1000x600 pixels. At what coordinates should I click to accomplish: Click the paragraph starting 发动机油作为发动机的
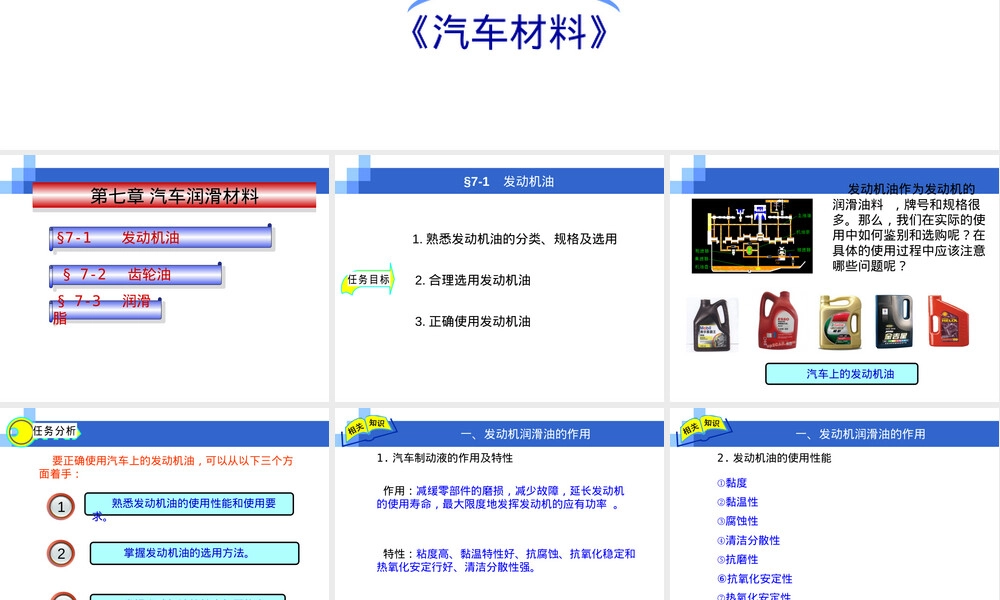pyautogui.click(x=909, y=228)
